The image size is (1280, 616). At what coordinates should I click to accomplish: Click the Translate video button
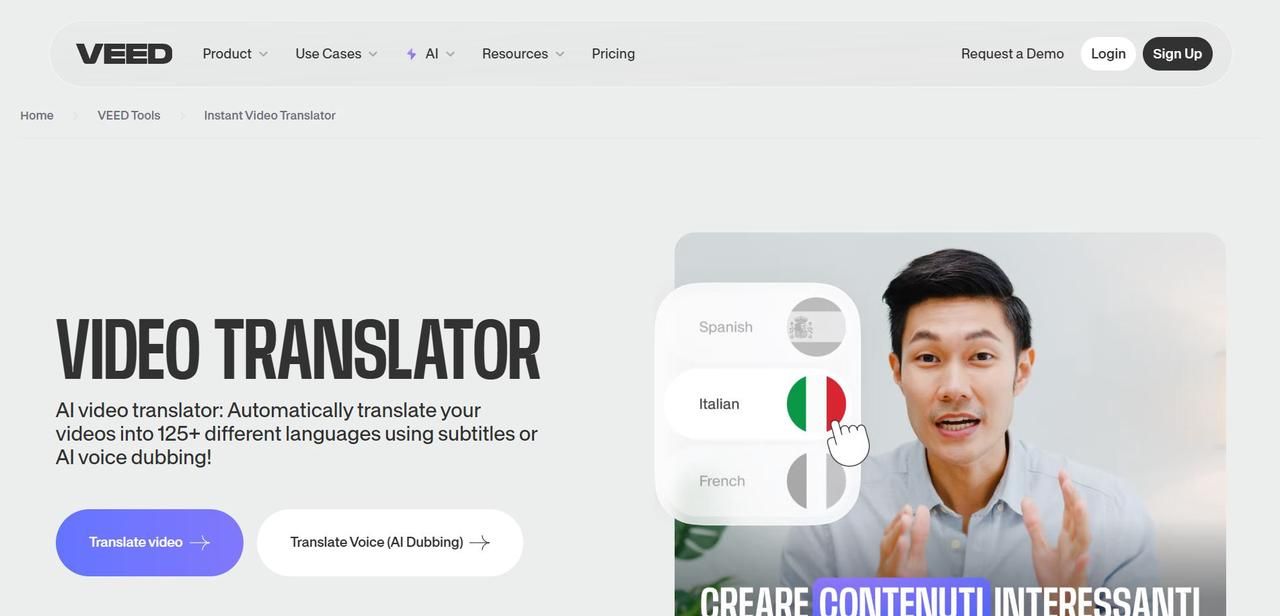(x=149, y=543)
